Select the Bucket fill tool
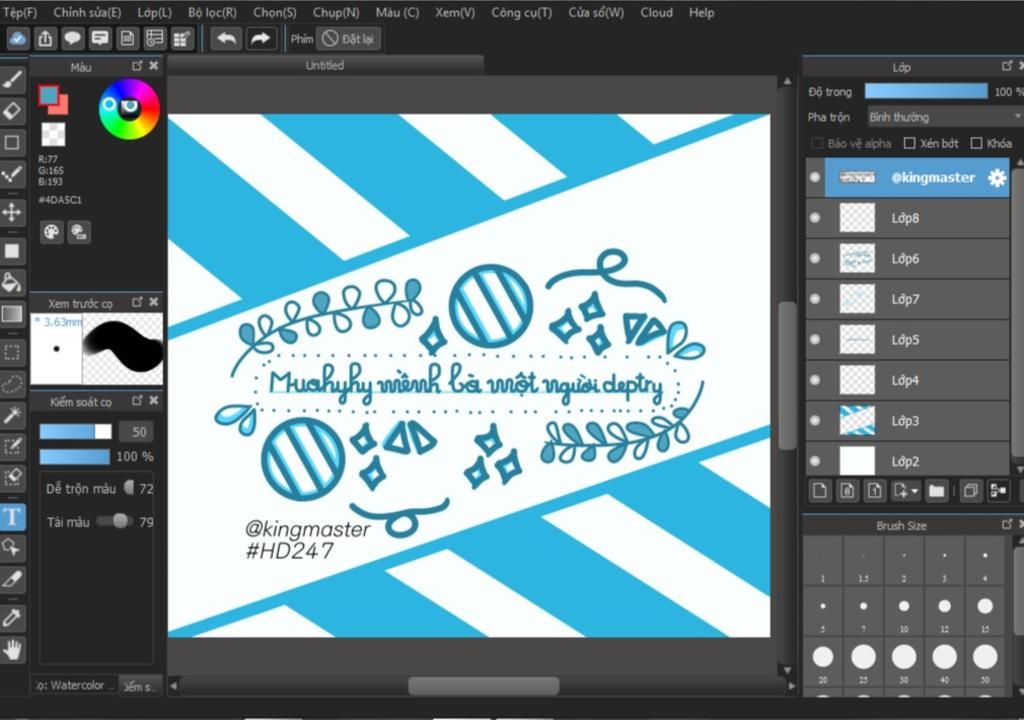Image resolution: width=1024 pixels, height=720 pixels. point(12,282)
